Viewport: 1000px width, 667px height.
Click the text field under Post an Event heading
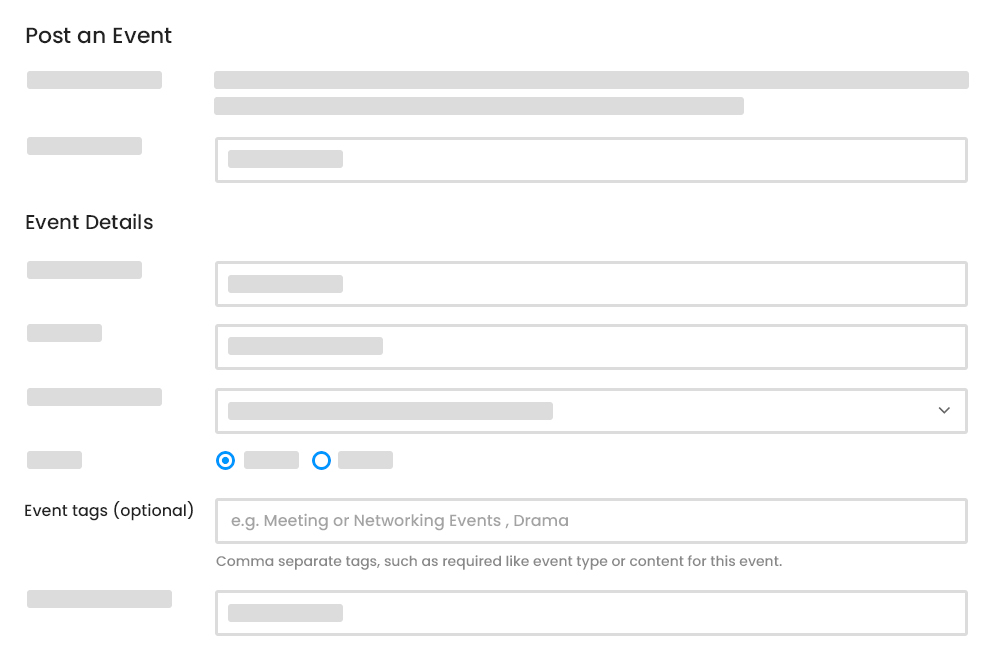click(x=590, y=160)
